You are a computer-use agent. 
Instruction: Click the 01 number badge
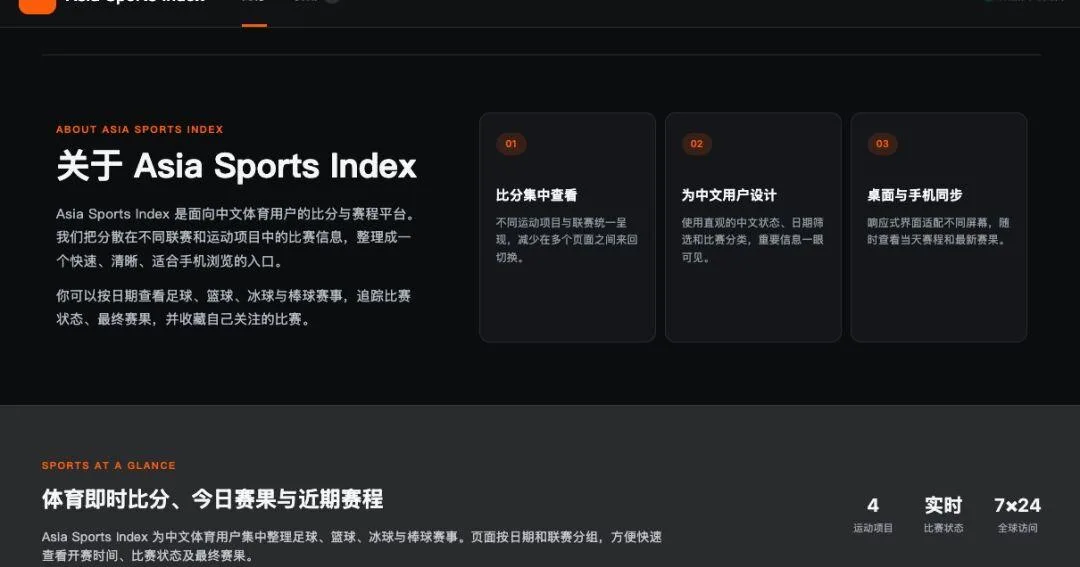point(511,144)
